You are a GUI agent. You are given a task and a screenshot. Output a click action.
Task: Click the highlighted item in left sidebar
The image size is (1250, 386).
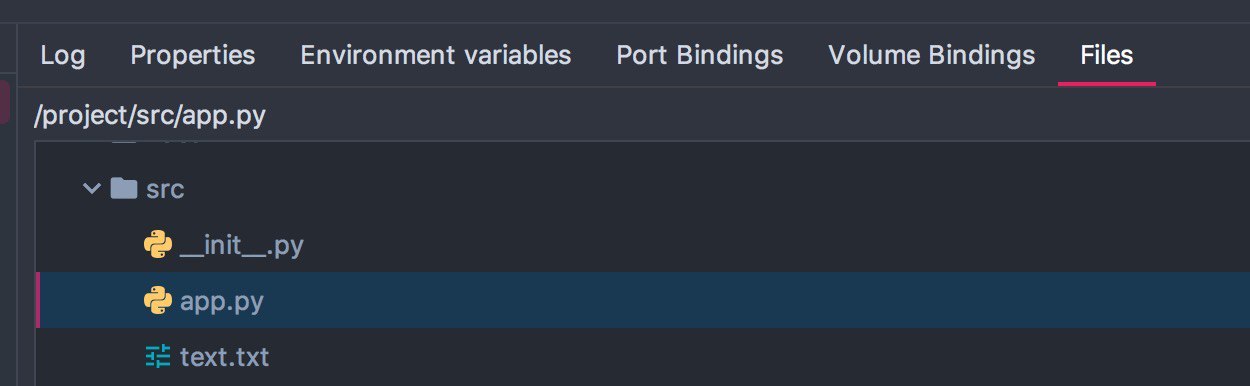[x=5, y=102]
